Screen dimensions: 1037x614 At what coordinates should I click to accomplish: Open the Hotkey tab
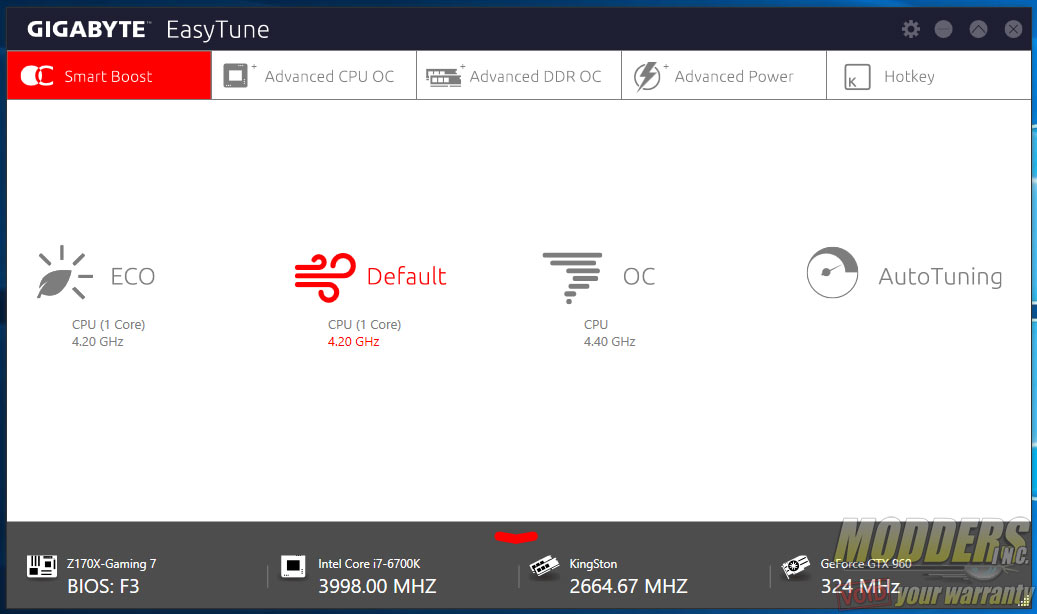(x=929, y=75)
